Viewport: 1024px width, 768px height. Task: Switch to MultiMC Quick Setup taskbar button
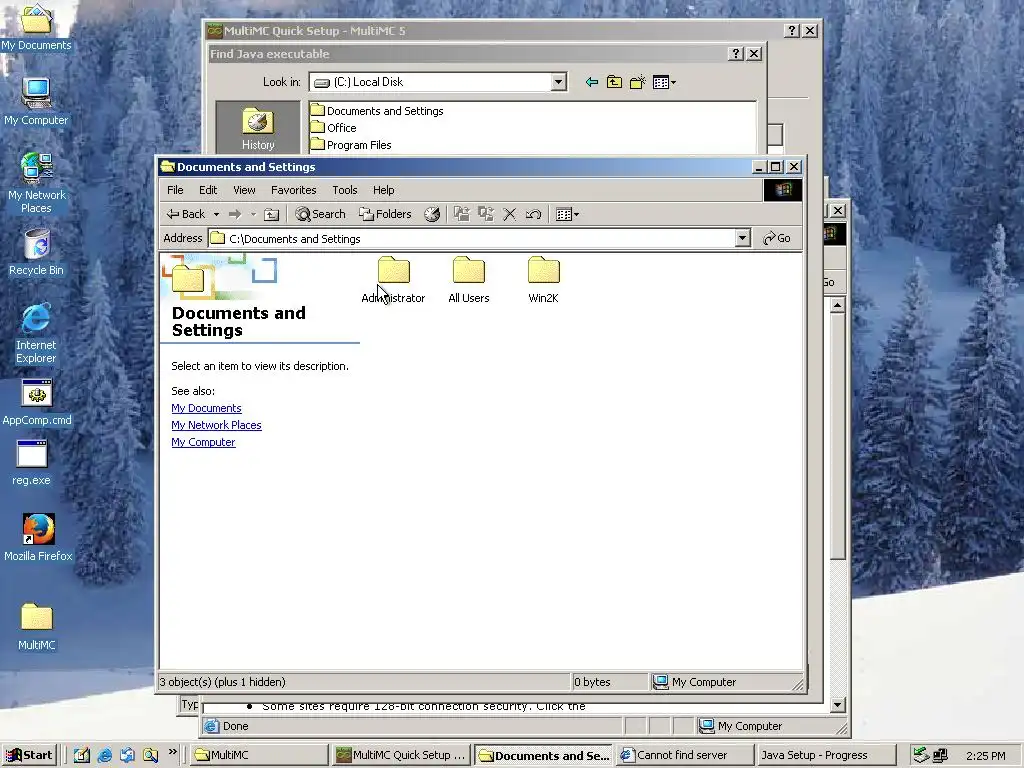pyautogui.click(x=402, y=756)
